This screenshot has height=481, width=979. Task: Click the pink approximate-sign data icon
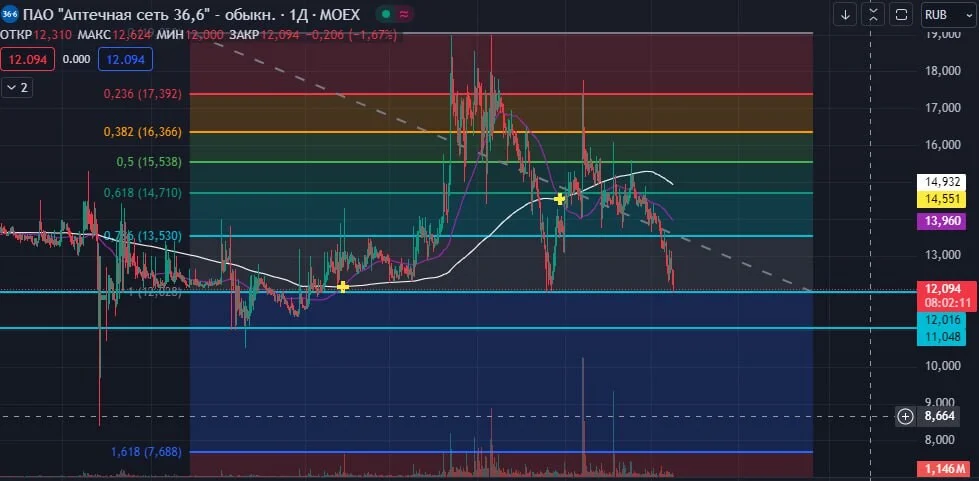[405, 14]
